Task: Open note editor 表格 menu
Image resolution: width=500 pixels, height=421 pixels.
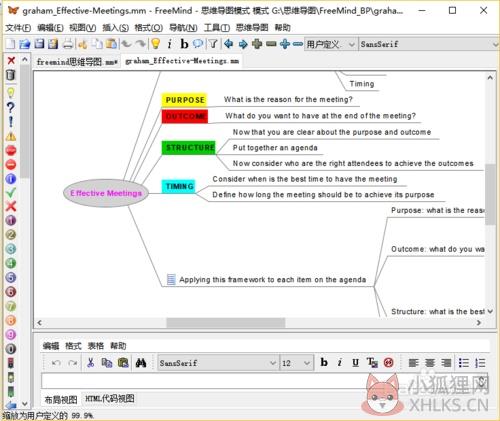Action: (x=96, y=346)
